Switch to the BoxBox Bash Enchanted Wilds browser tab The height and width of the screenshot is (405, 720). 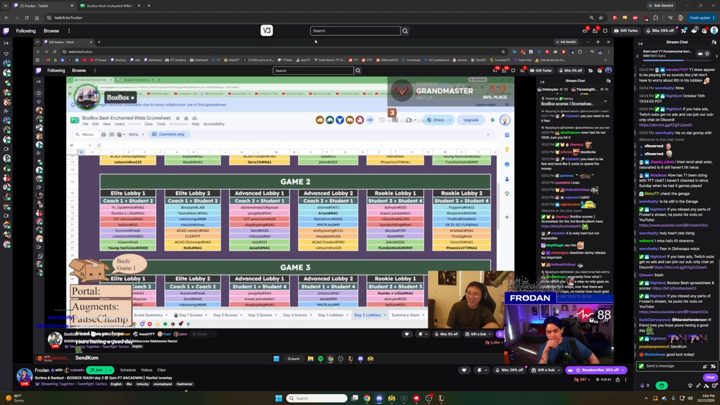tap(110, 6)
